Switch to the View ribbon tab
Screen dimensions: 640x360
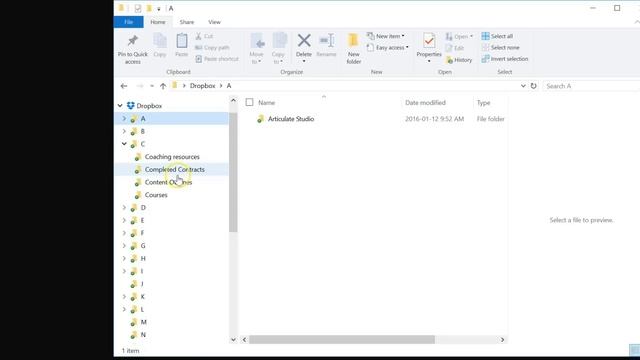coord(214,22)
